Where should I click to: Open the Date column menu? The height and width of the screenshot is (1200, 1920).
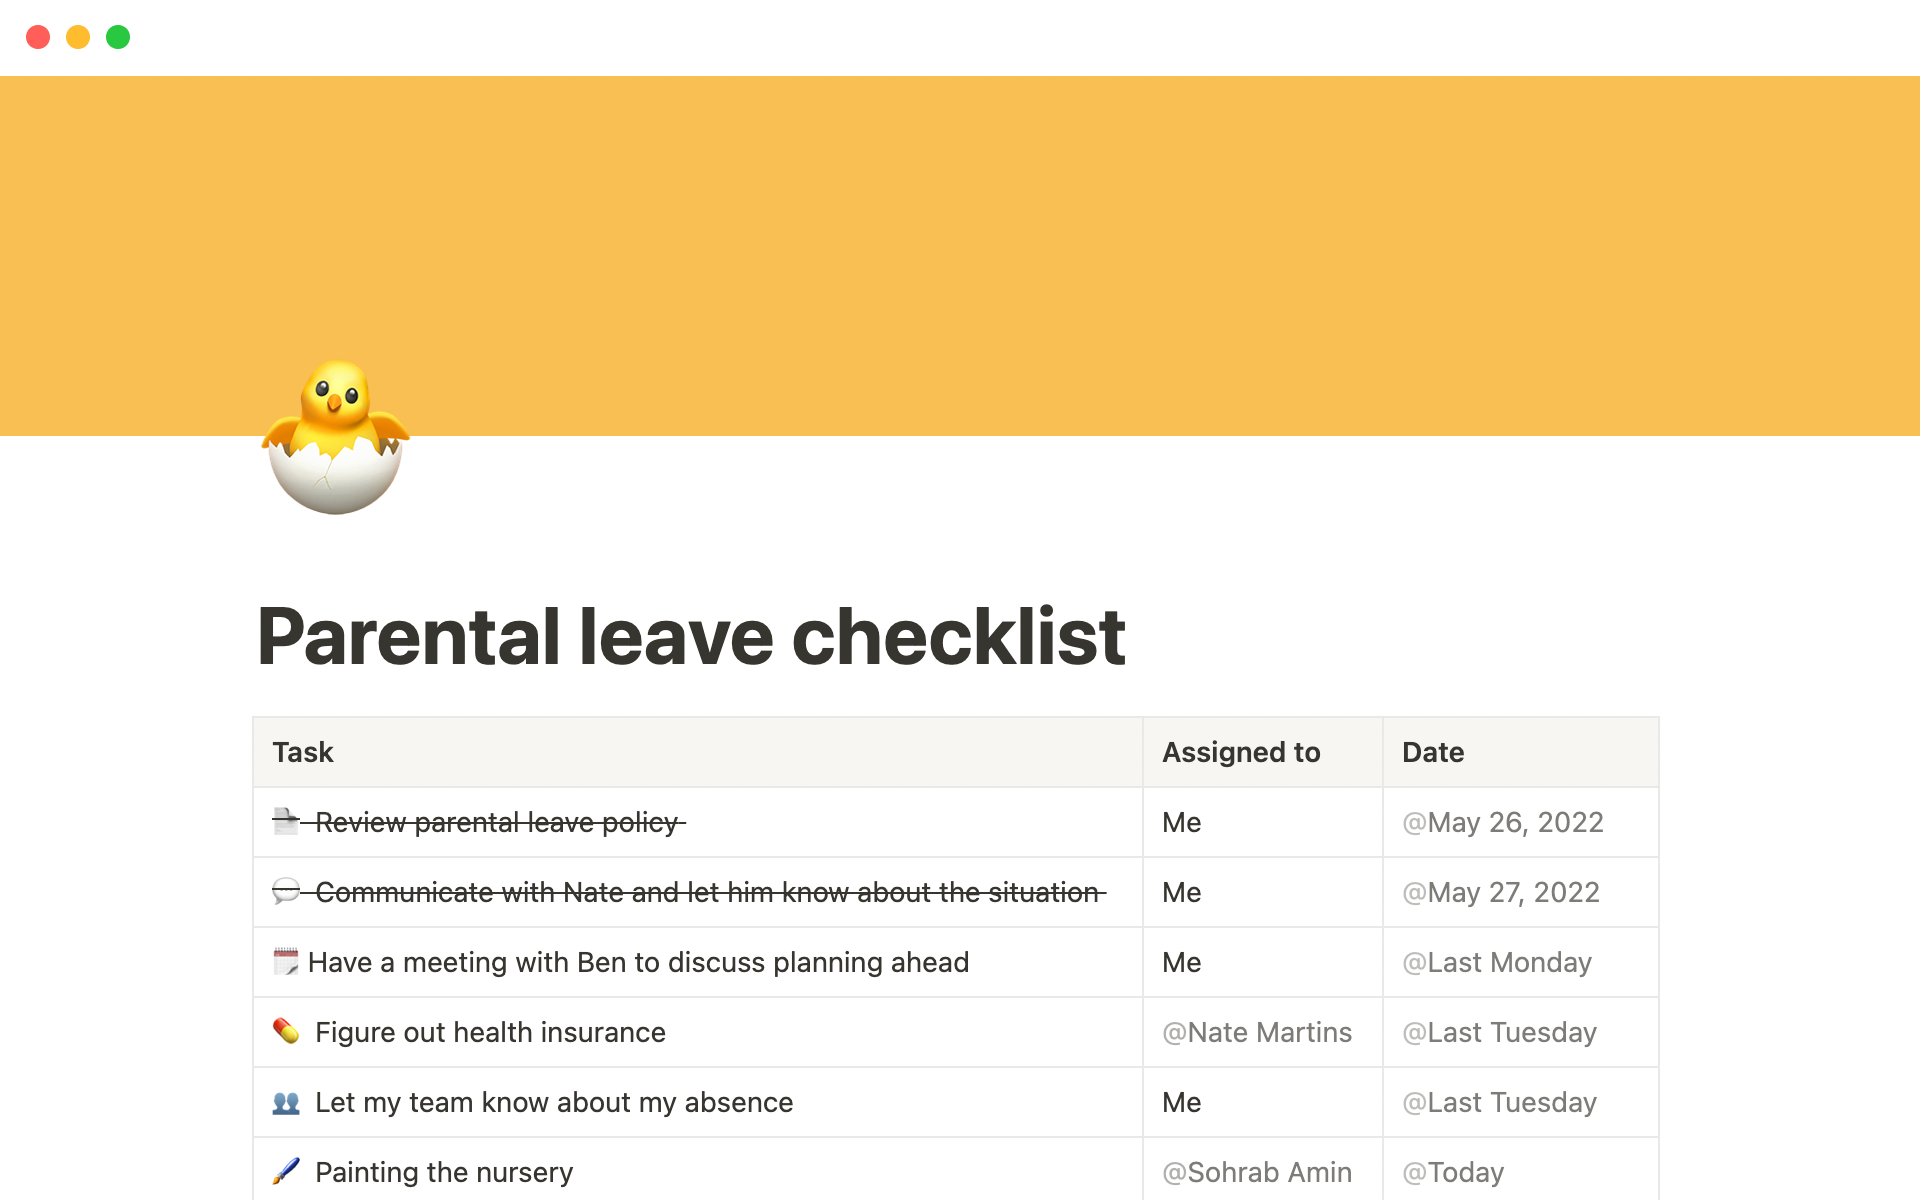(x=1432, y=752)
